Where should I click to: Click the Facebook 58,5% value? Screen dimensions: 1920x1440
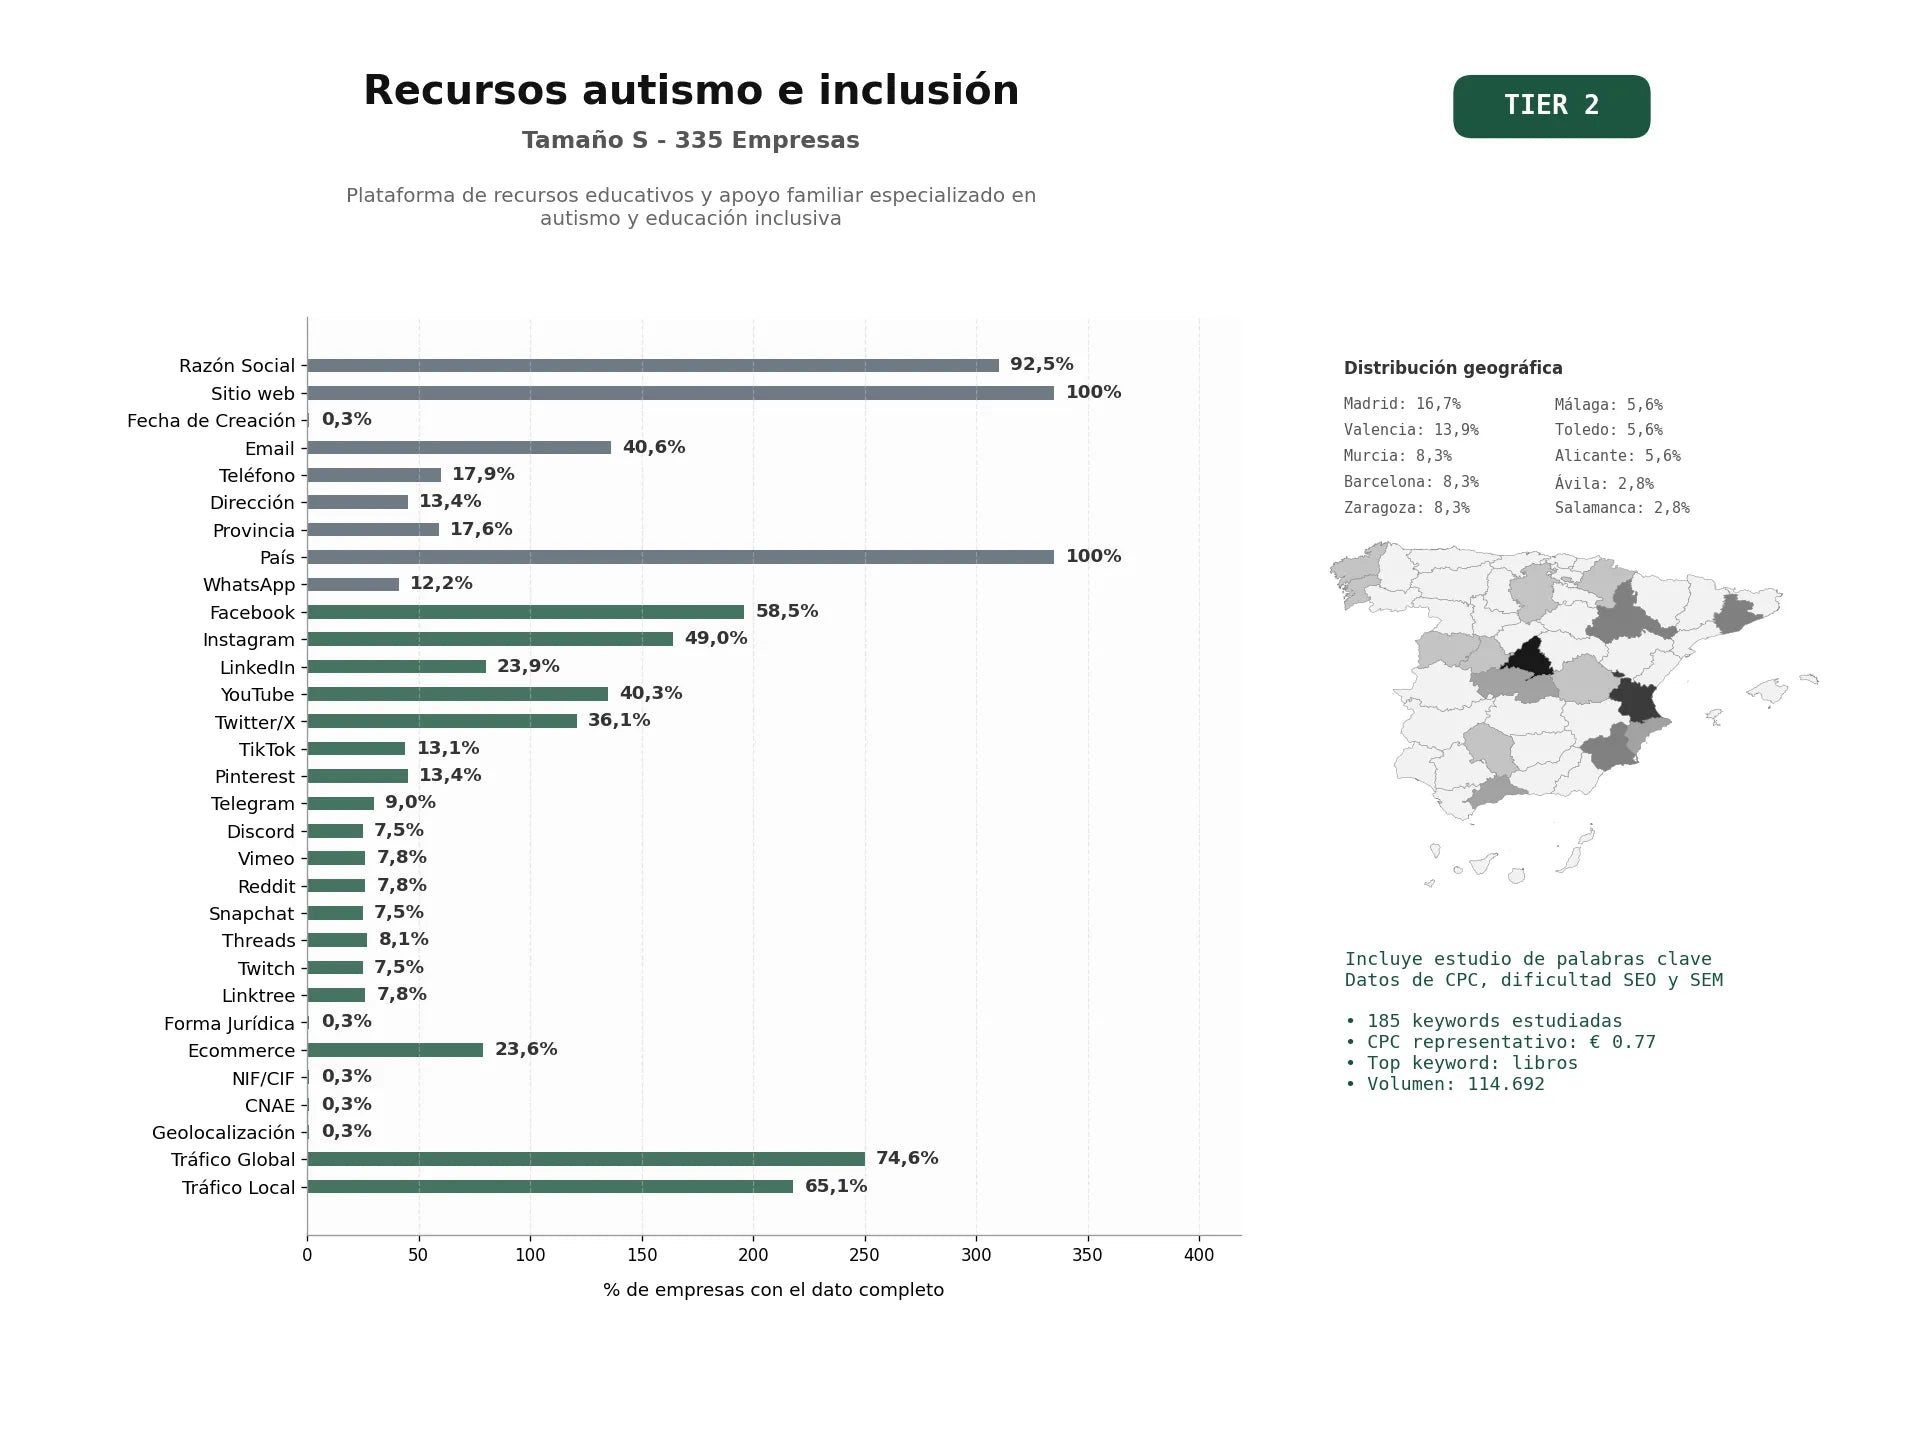pos(787,611)
